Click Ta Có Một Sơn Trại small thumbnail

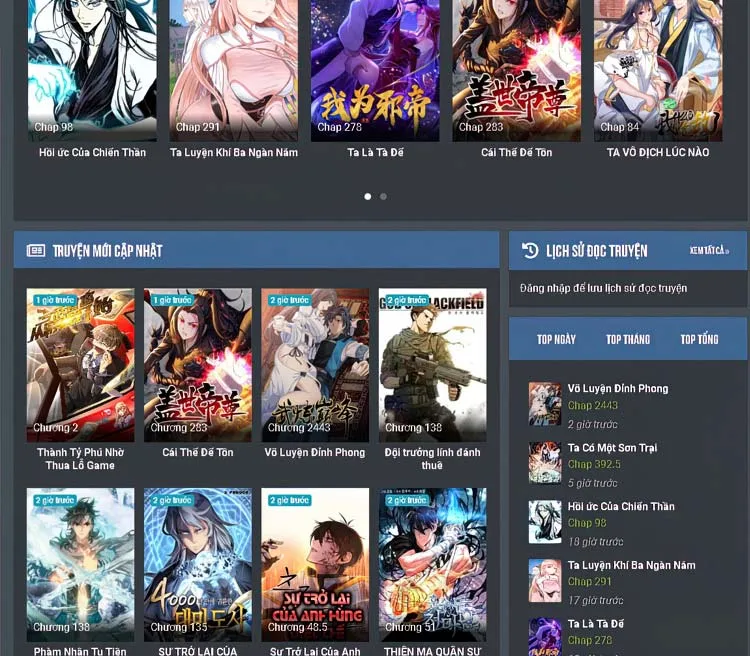(545, 463)
